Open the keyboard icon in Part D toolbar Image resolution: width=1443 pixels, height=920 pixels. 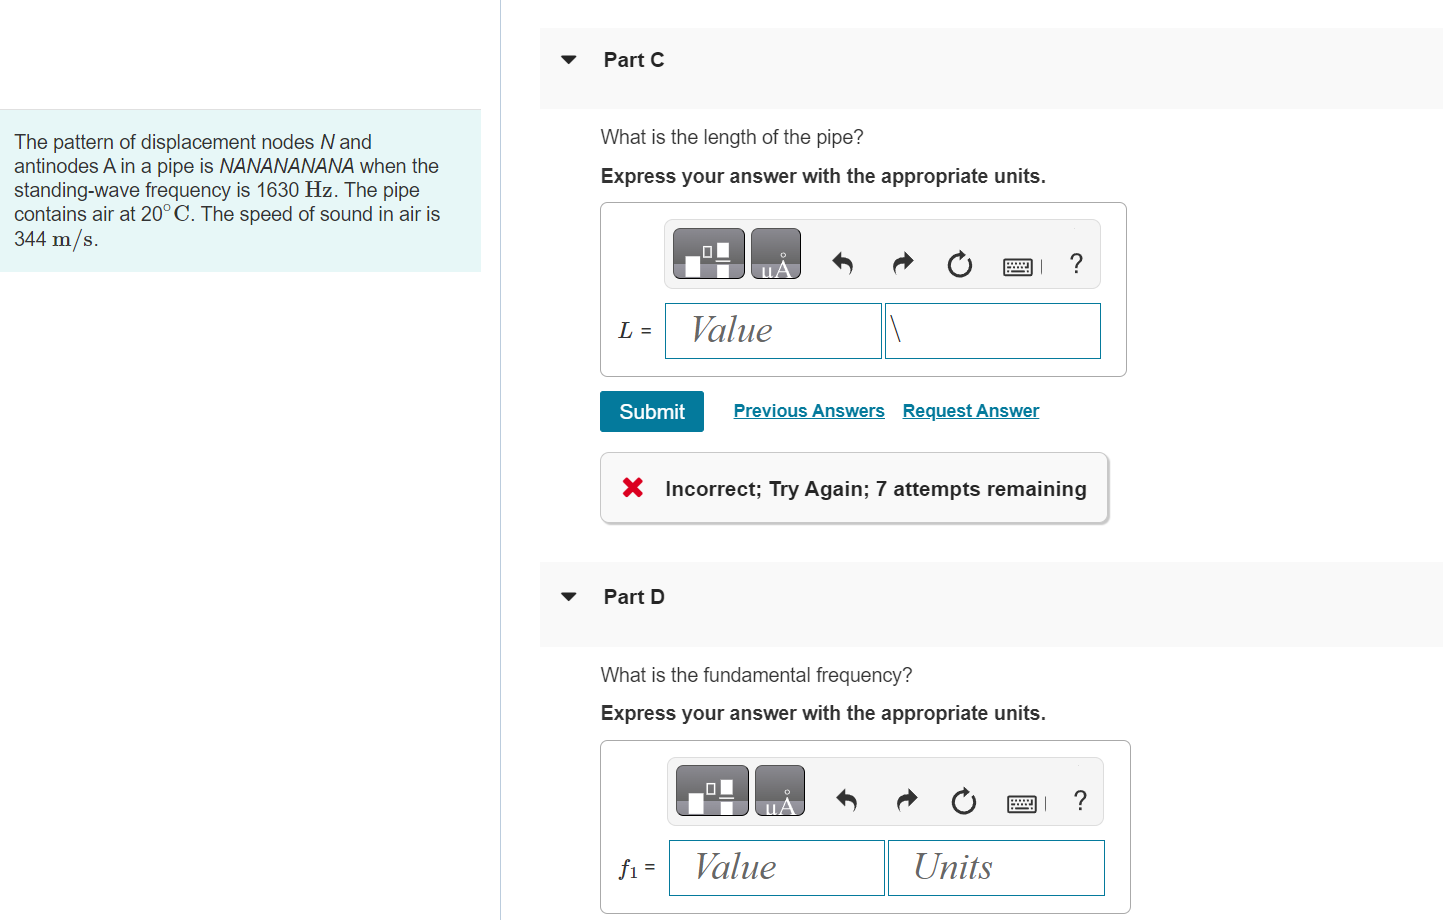pyautogui.click(x=1022, y=802)
